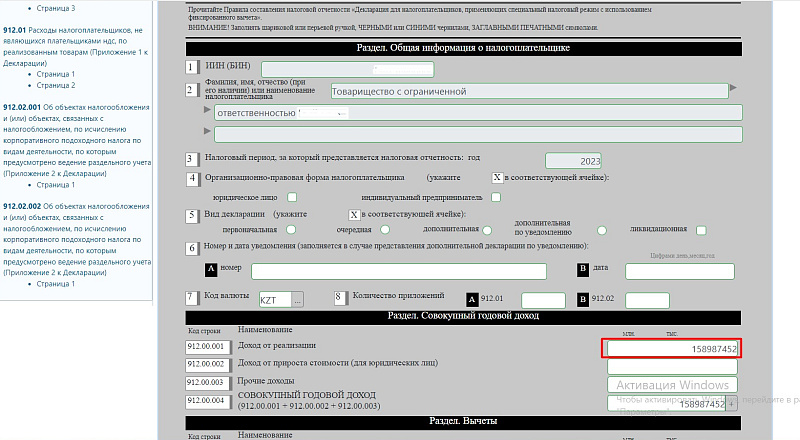
Task: Choose 'дополнительная' declaration type radio
Action: click(x=487, y=231)
